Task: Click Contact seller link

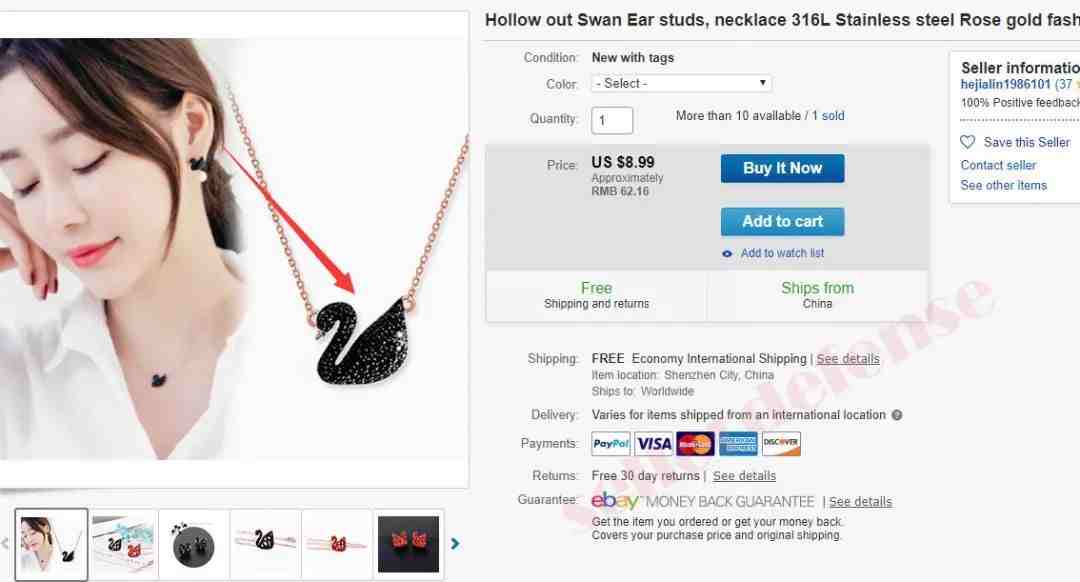Action: 998,165
